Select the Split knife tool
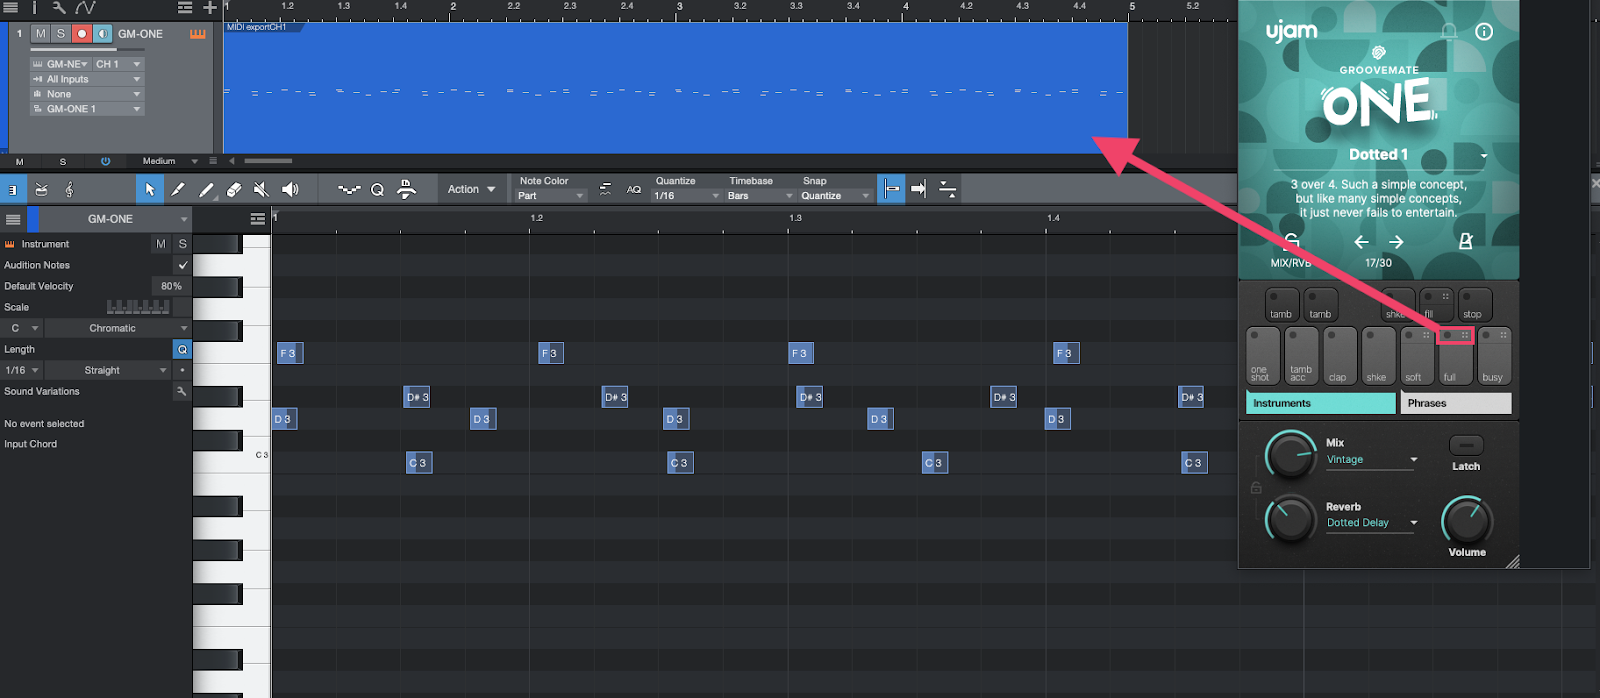 pyautogui.click(x=178, y=189)
